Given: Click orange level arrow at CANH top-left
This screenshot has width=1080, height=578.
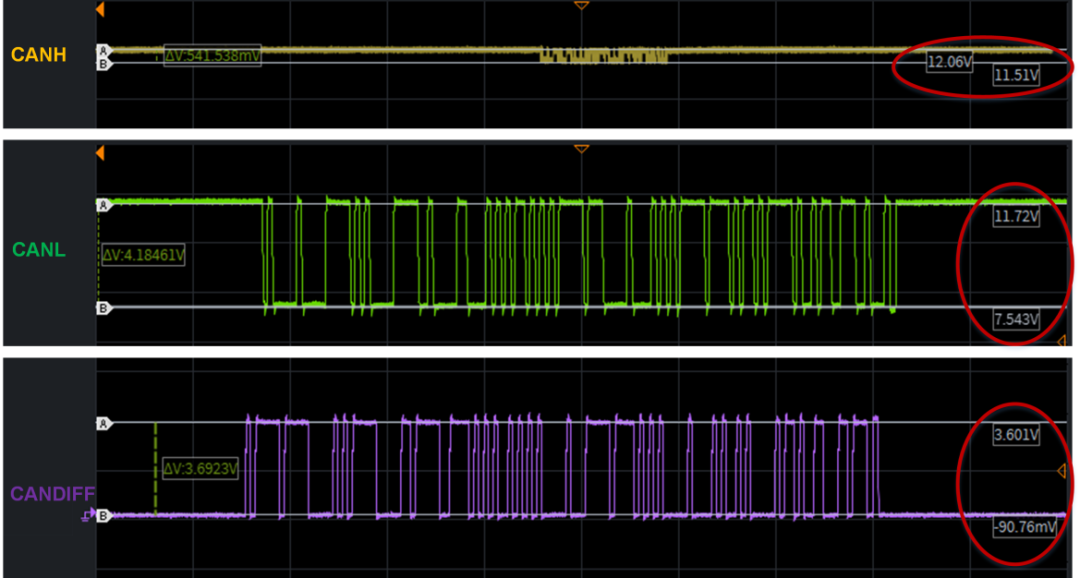Looking at the screenshot, I should [x=101, y=10].
